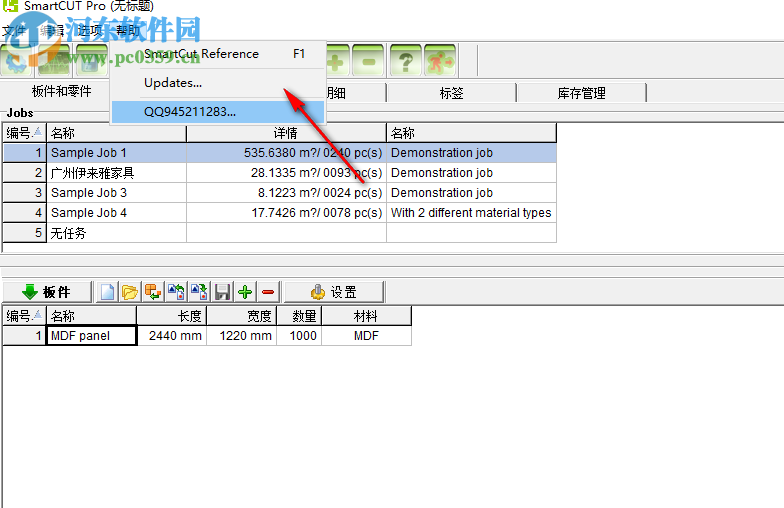The height and width of the screenshot is (508, 784).
Task: Open the 帮助 menu
Action: point(128,31)
